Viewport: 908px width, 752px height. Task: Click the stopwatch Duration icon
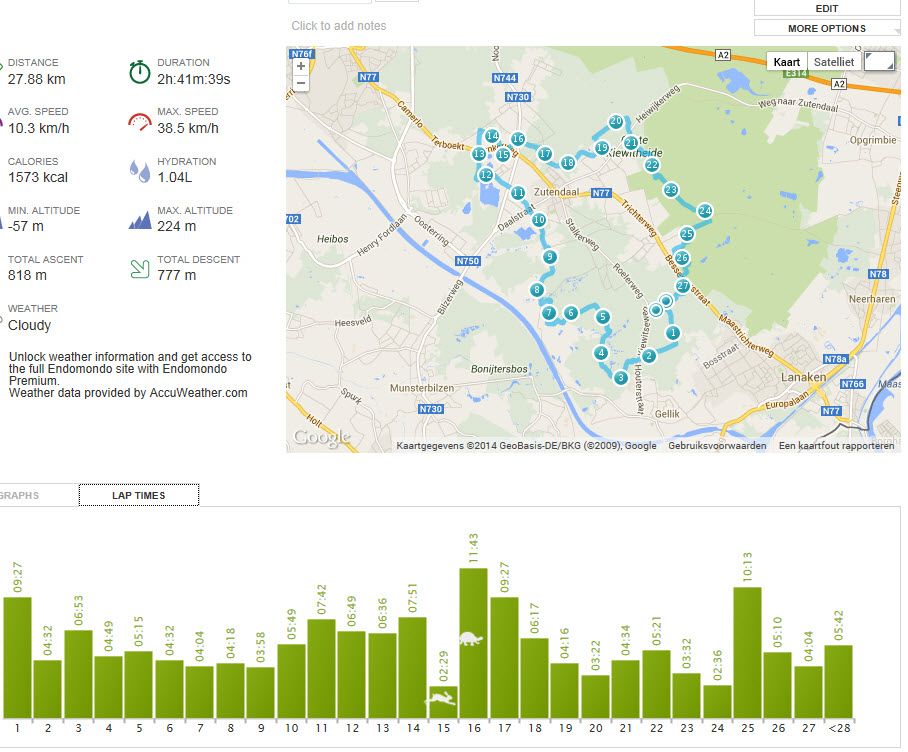click(x=139, y=72)
